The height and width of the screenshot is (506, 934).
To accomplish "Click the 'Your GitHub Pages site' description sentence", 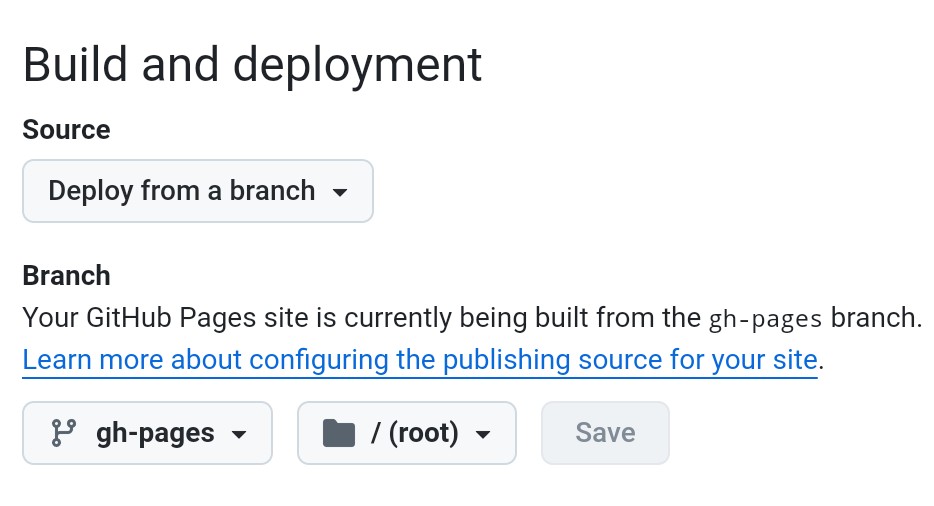I will pyautogui.click(x=360, y=318).
